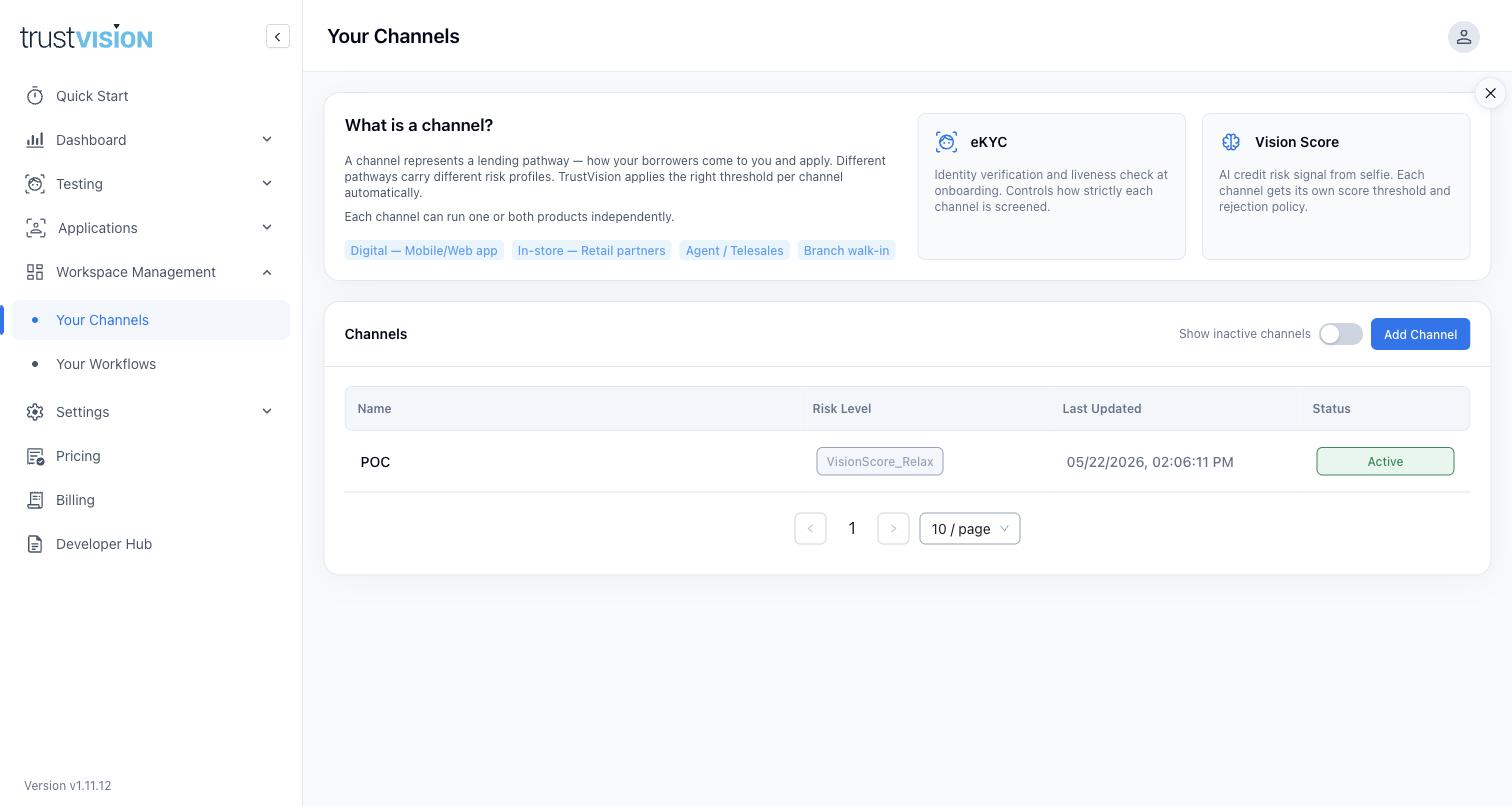Click the 'Agent / Telesales' tag
Image resolution: width=1512 pixels, height=806 pixels.
[x=734, y=250]
